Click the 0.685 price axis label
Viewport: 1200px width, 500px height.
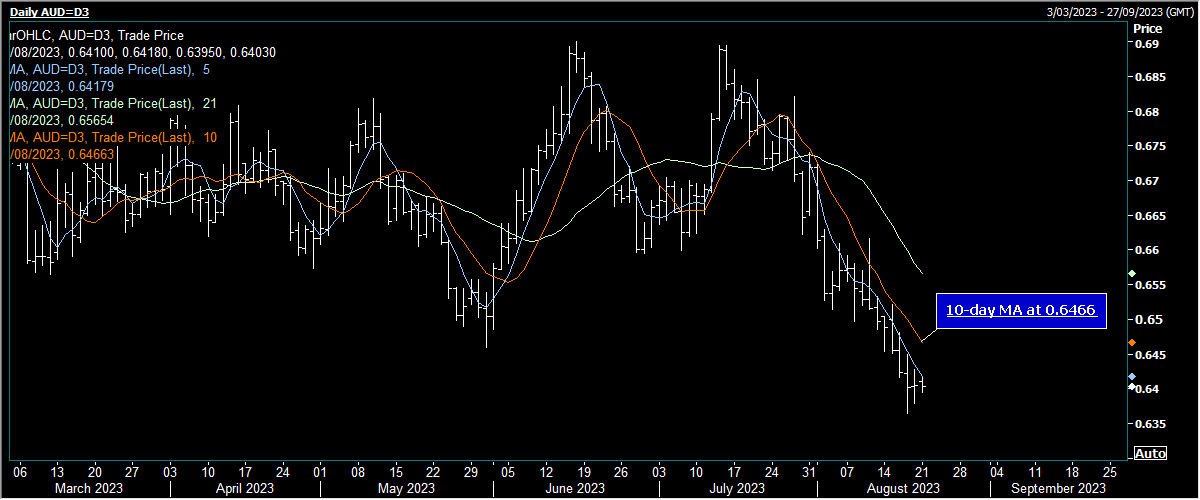[x=1149, y=78]
